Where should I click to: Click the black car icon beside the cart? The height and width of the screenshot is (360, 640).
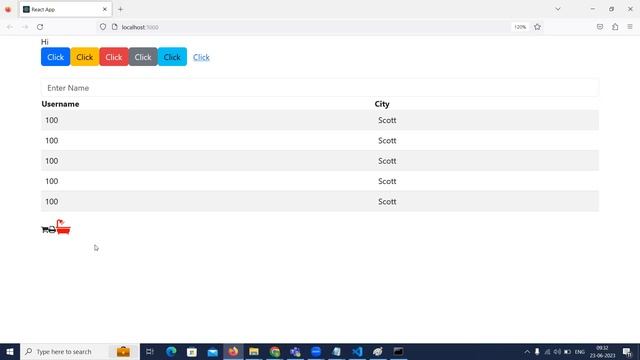(52, 230)
